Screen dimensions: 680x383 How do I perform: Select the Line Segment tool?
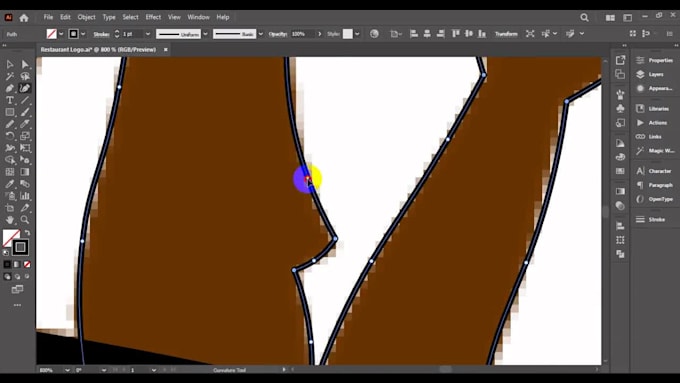pyautogui.click(x=25, y=100)
